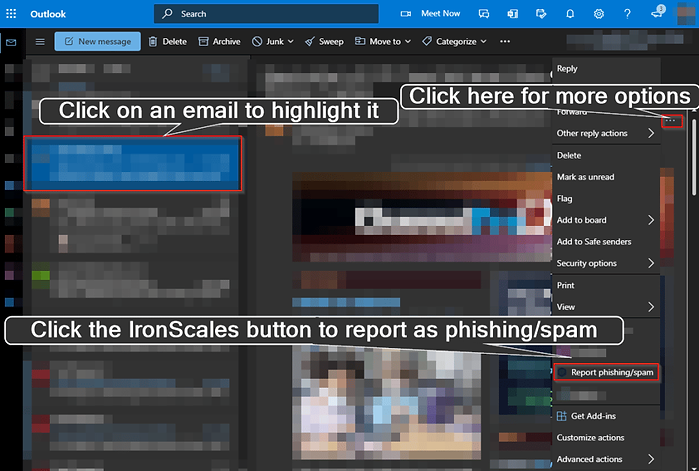Image resolution: width=699 pixels, height=471 pixels.
Task: Open Meet Now video call
Action: point(440,14)
